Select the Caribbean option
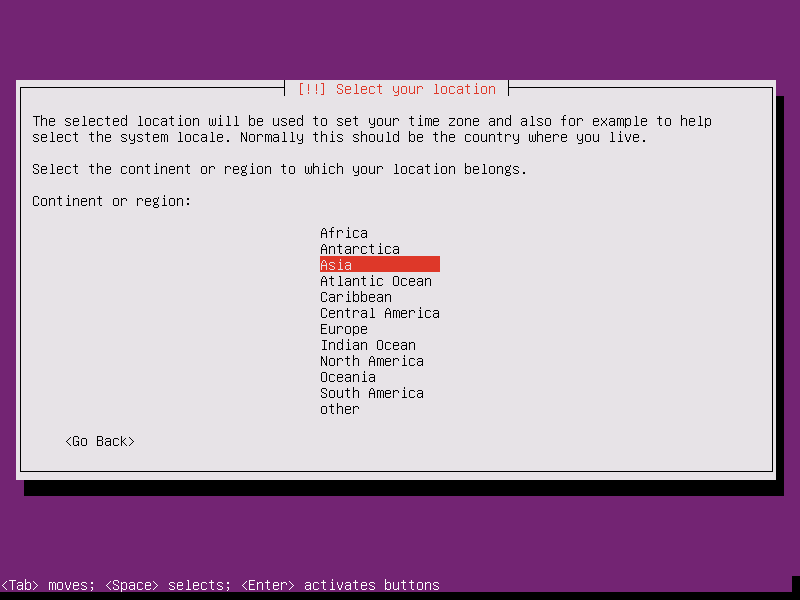 (355, 297)
